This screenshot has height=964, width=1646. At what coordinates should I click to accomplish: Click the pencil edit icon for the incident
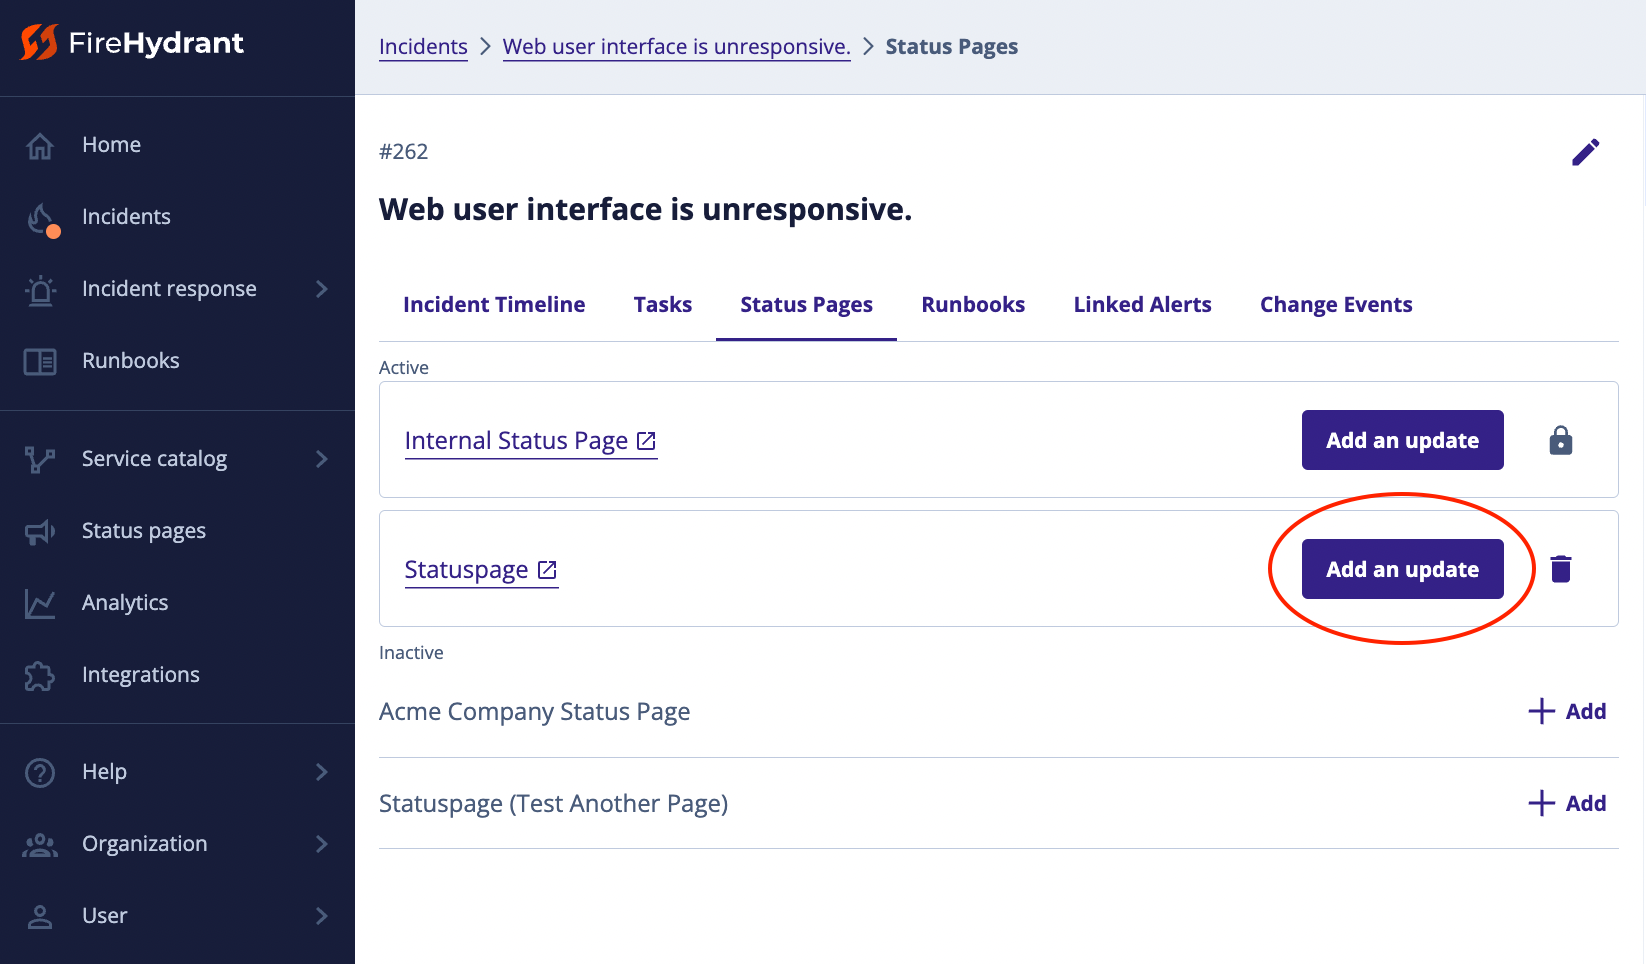1585,152
